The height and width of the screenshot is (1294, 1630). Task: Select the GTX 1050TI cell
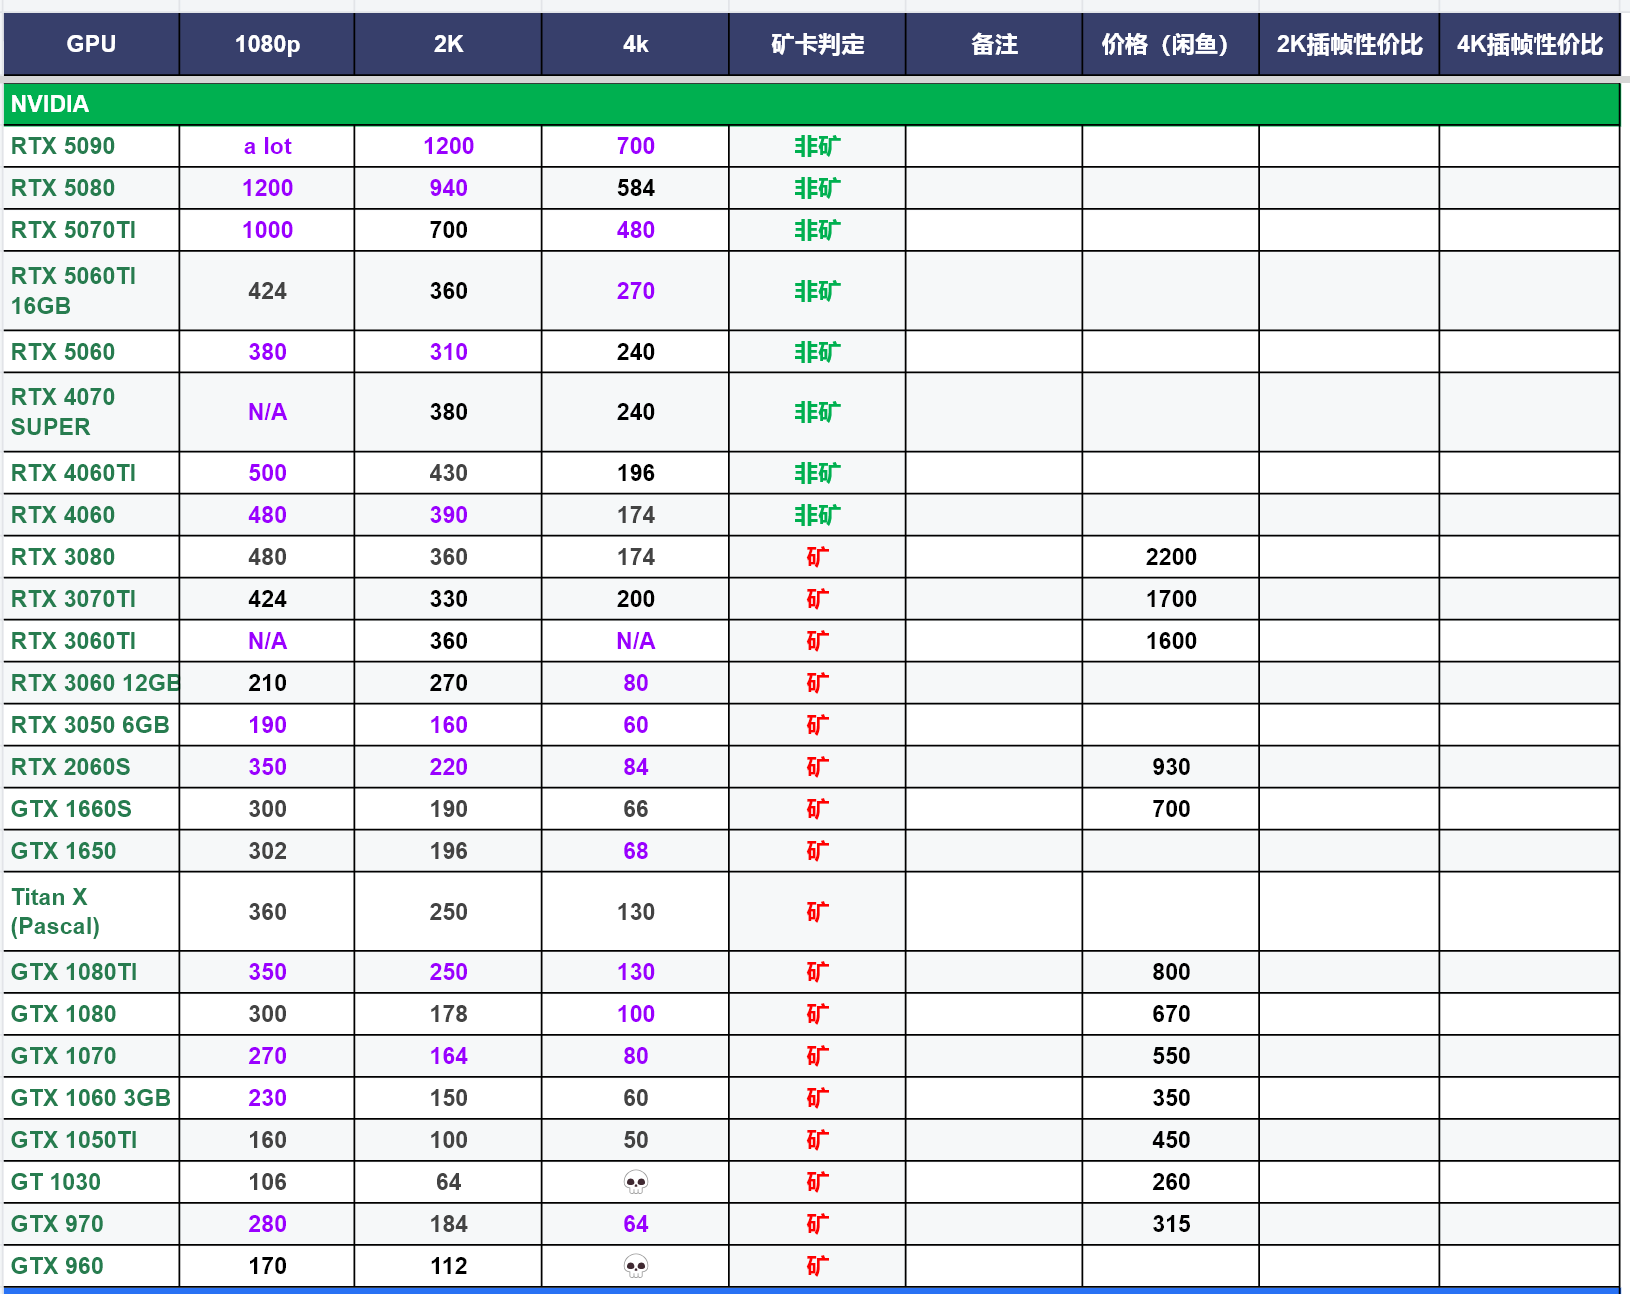[x=91, y=1140]
